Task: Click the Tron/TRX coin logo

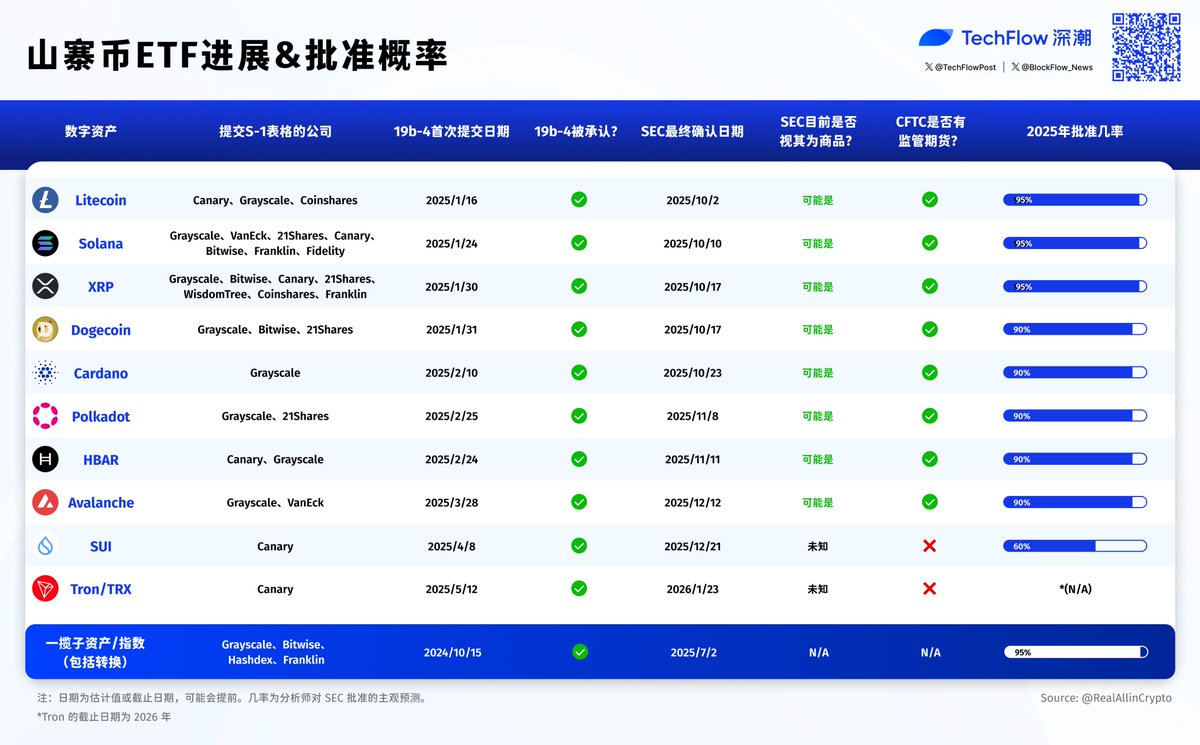Action: (45, 589)
